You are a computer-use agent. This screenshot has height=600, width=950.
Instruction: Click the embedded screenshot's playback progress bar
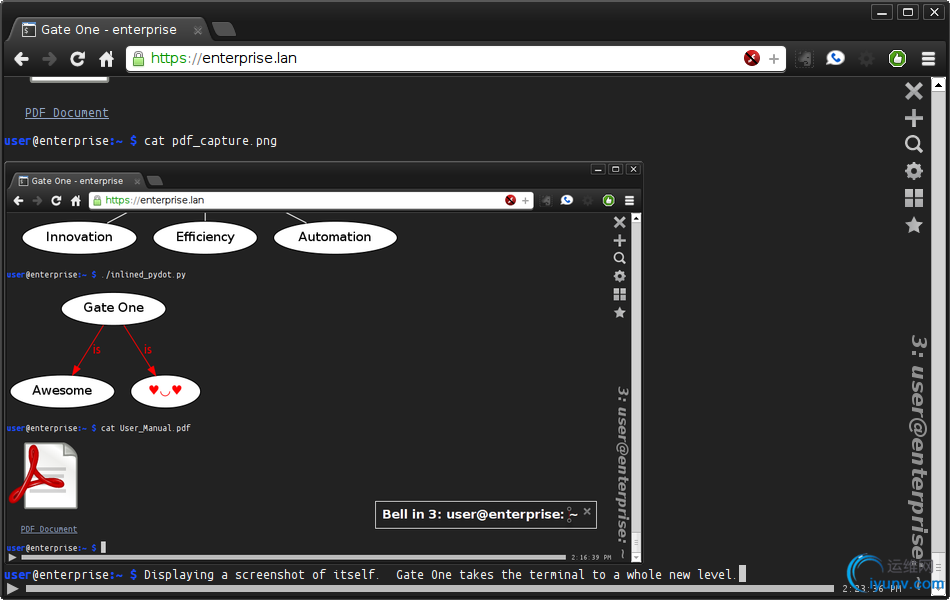coord(293,557)
